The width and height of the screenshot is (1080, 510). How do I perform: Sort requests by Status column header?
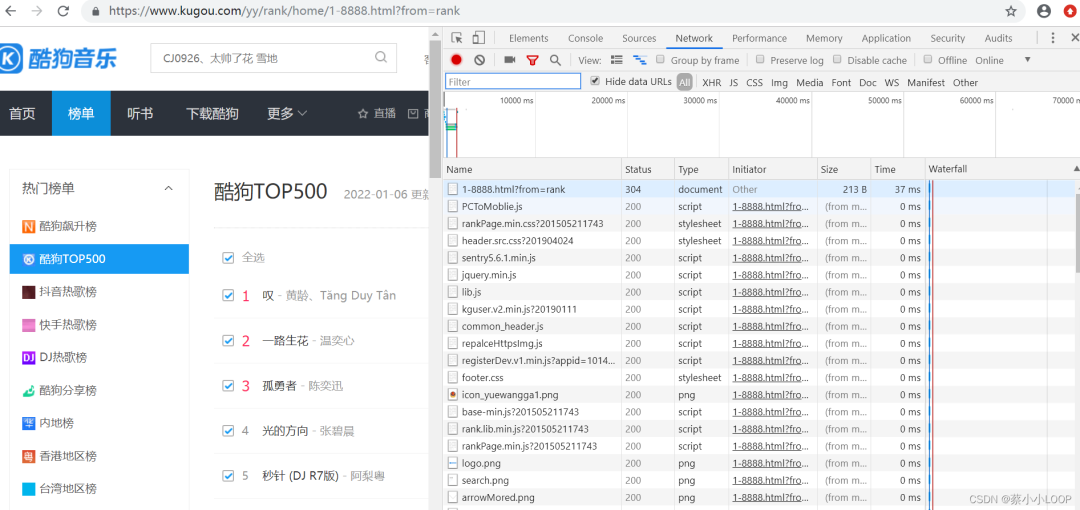647,169
